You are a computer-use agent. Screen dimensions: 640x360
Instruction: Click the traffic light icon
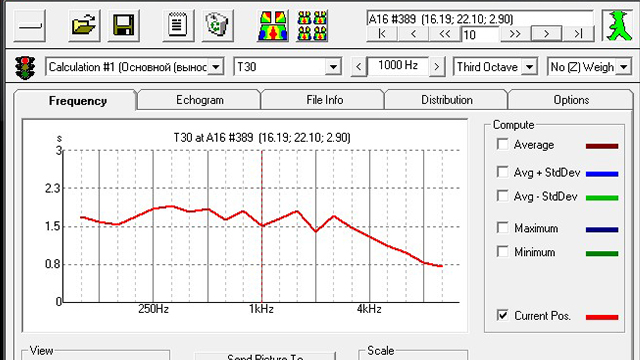click(25, 67)
